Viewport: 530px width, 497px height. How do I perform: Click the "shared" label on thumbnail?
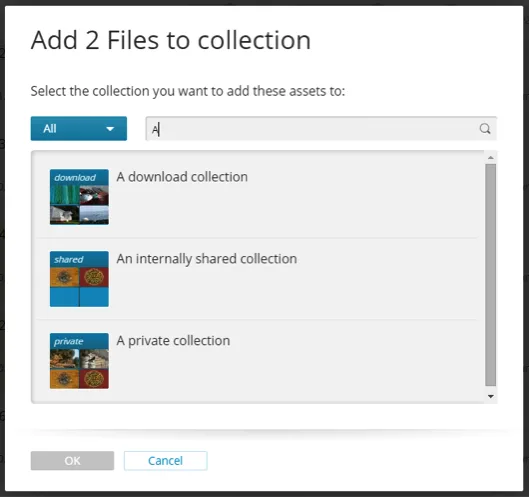pyautogui.click(x=69, y=259)
